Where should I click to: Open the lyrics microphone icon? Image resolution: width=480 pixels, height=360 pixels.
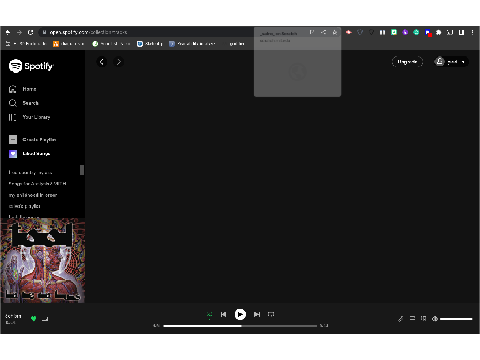point(401,319)
